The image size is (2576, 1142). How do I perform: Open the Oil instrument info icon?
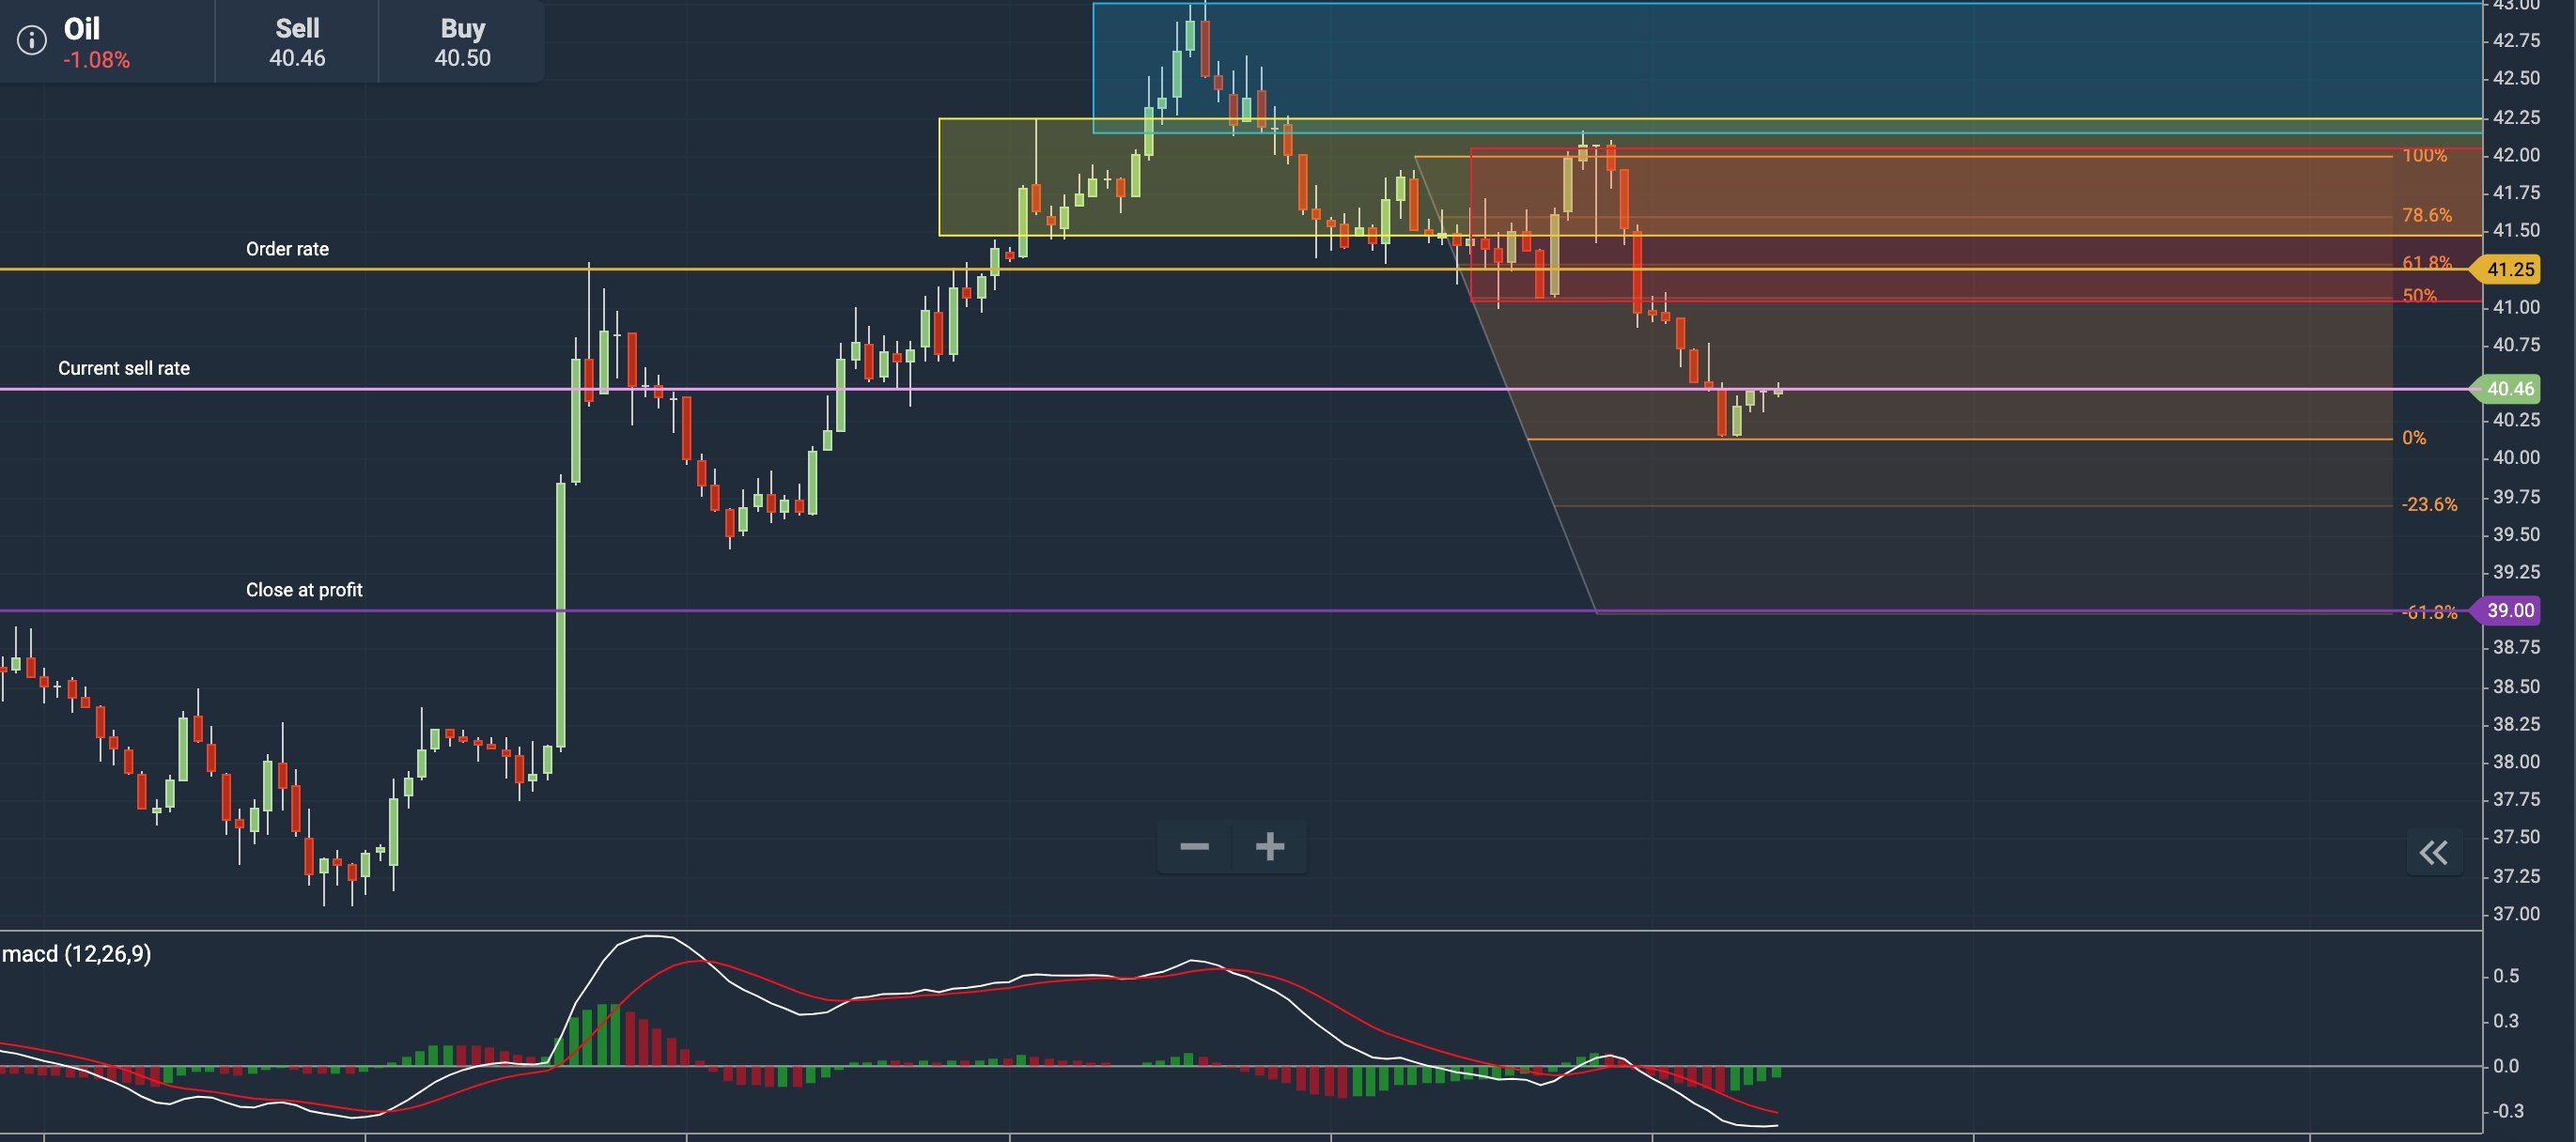pyautogui.click(x=32, y=40)
